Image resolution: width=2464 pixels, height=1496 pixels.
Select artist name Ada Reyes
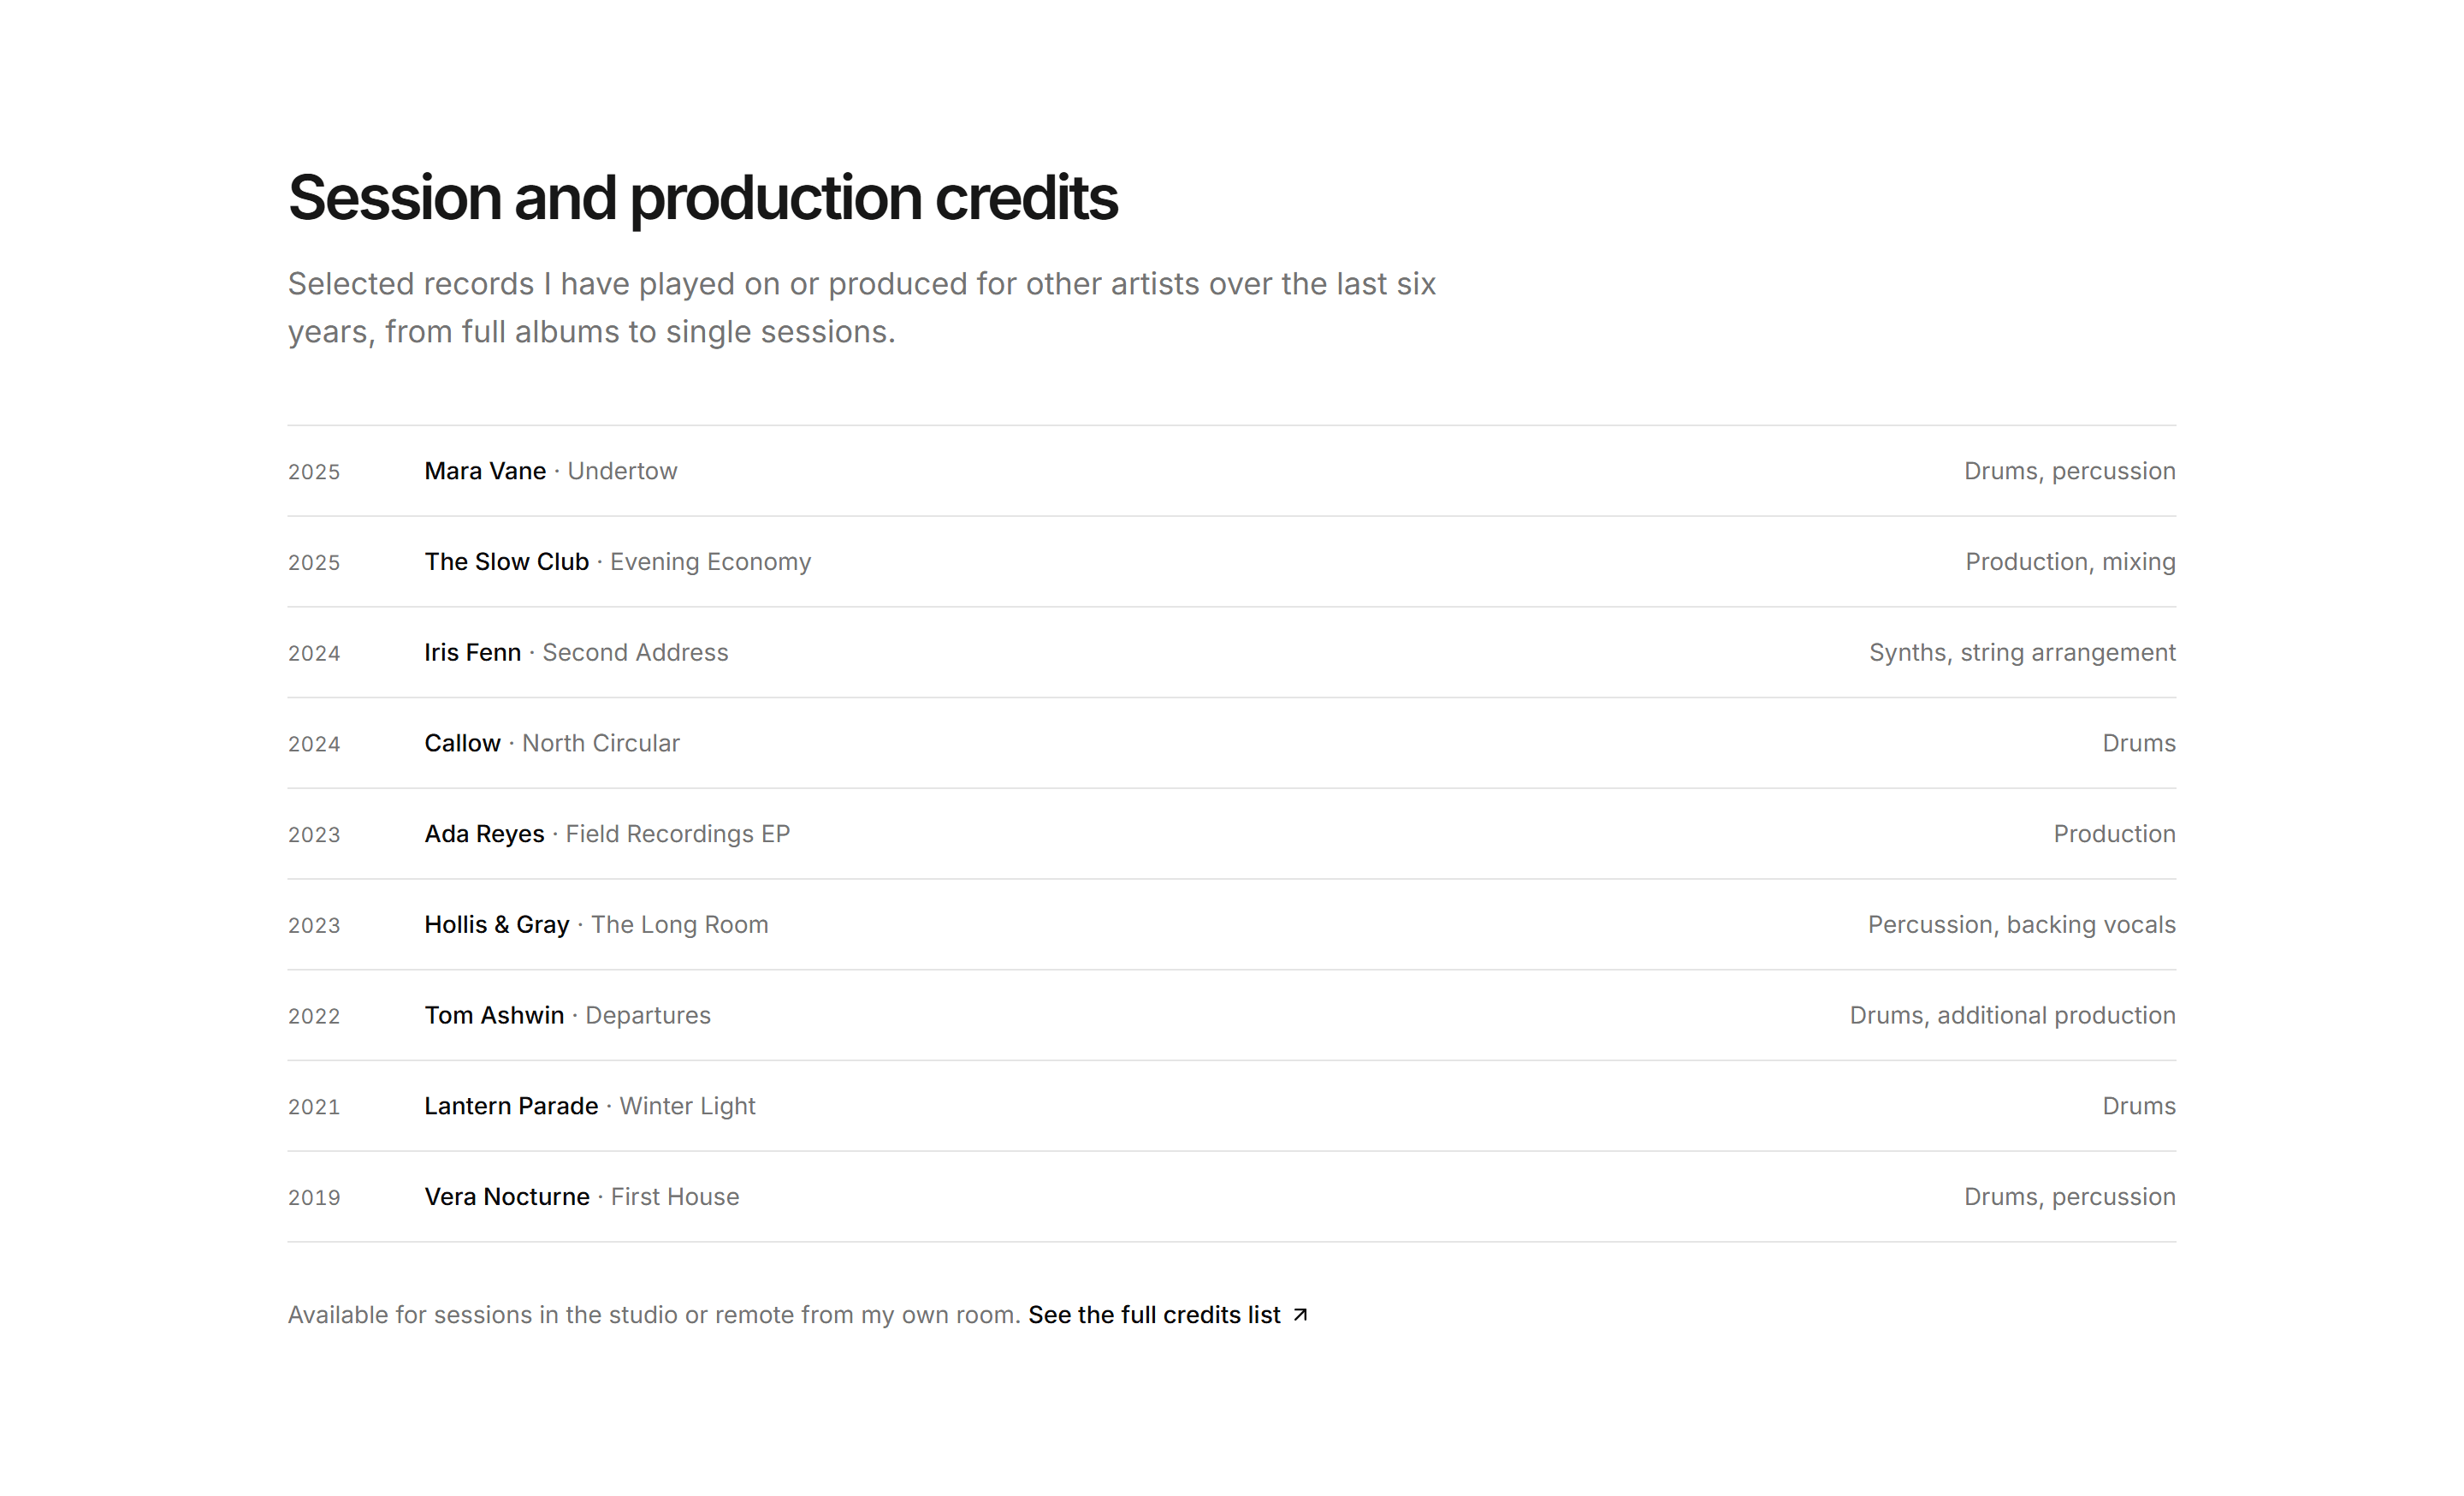click(x=484, y=834)
